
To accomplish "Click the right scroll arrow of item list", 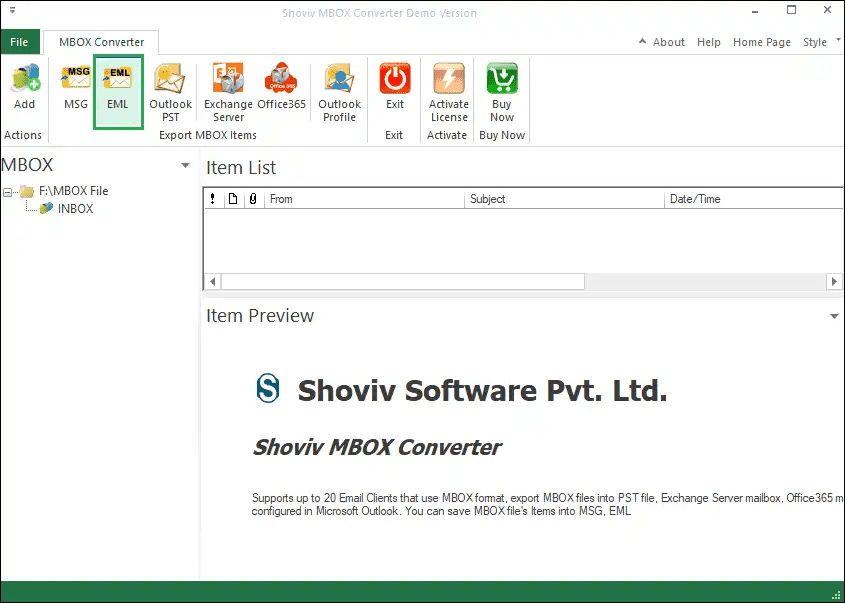I will coord(834,281).
